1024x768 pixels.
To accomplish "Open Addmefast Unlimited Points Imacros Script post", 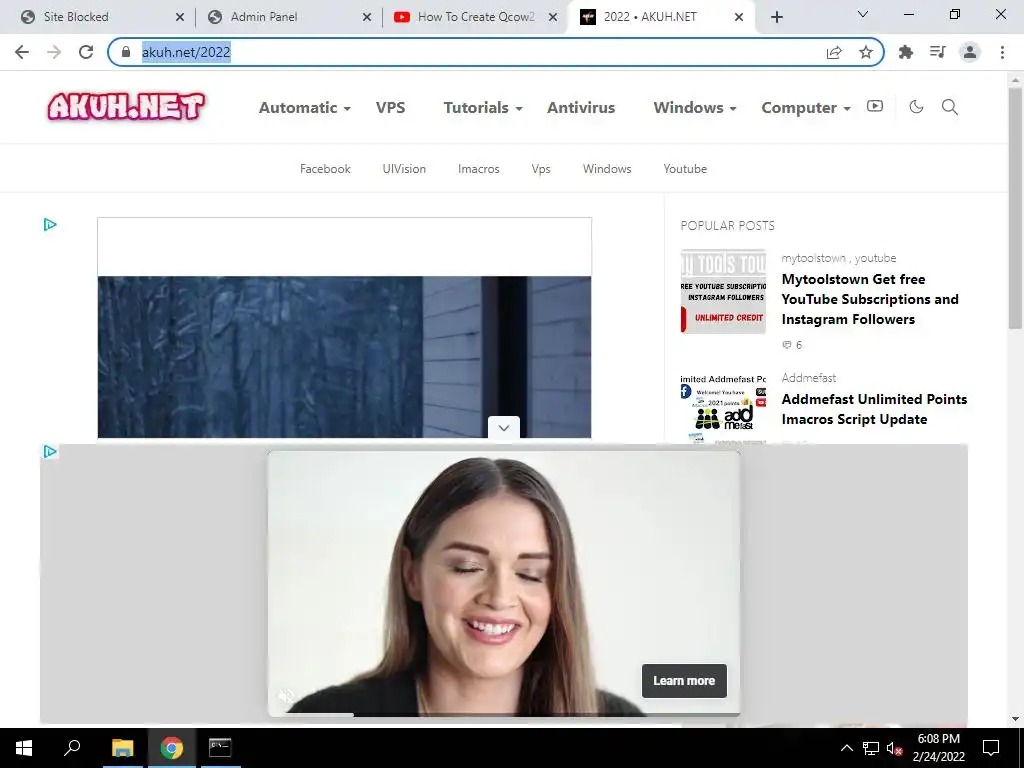I will [x=874, y=409].
